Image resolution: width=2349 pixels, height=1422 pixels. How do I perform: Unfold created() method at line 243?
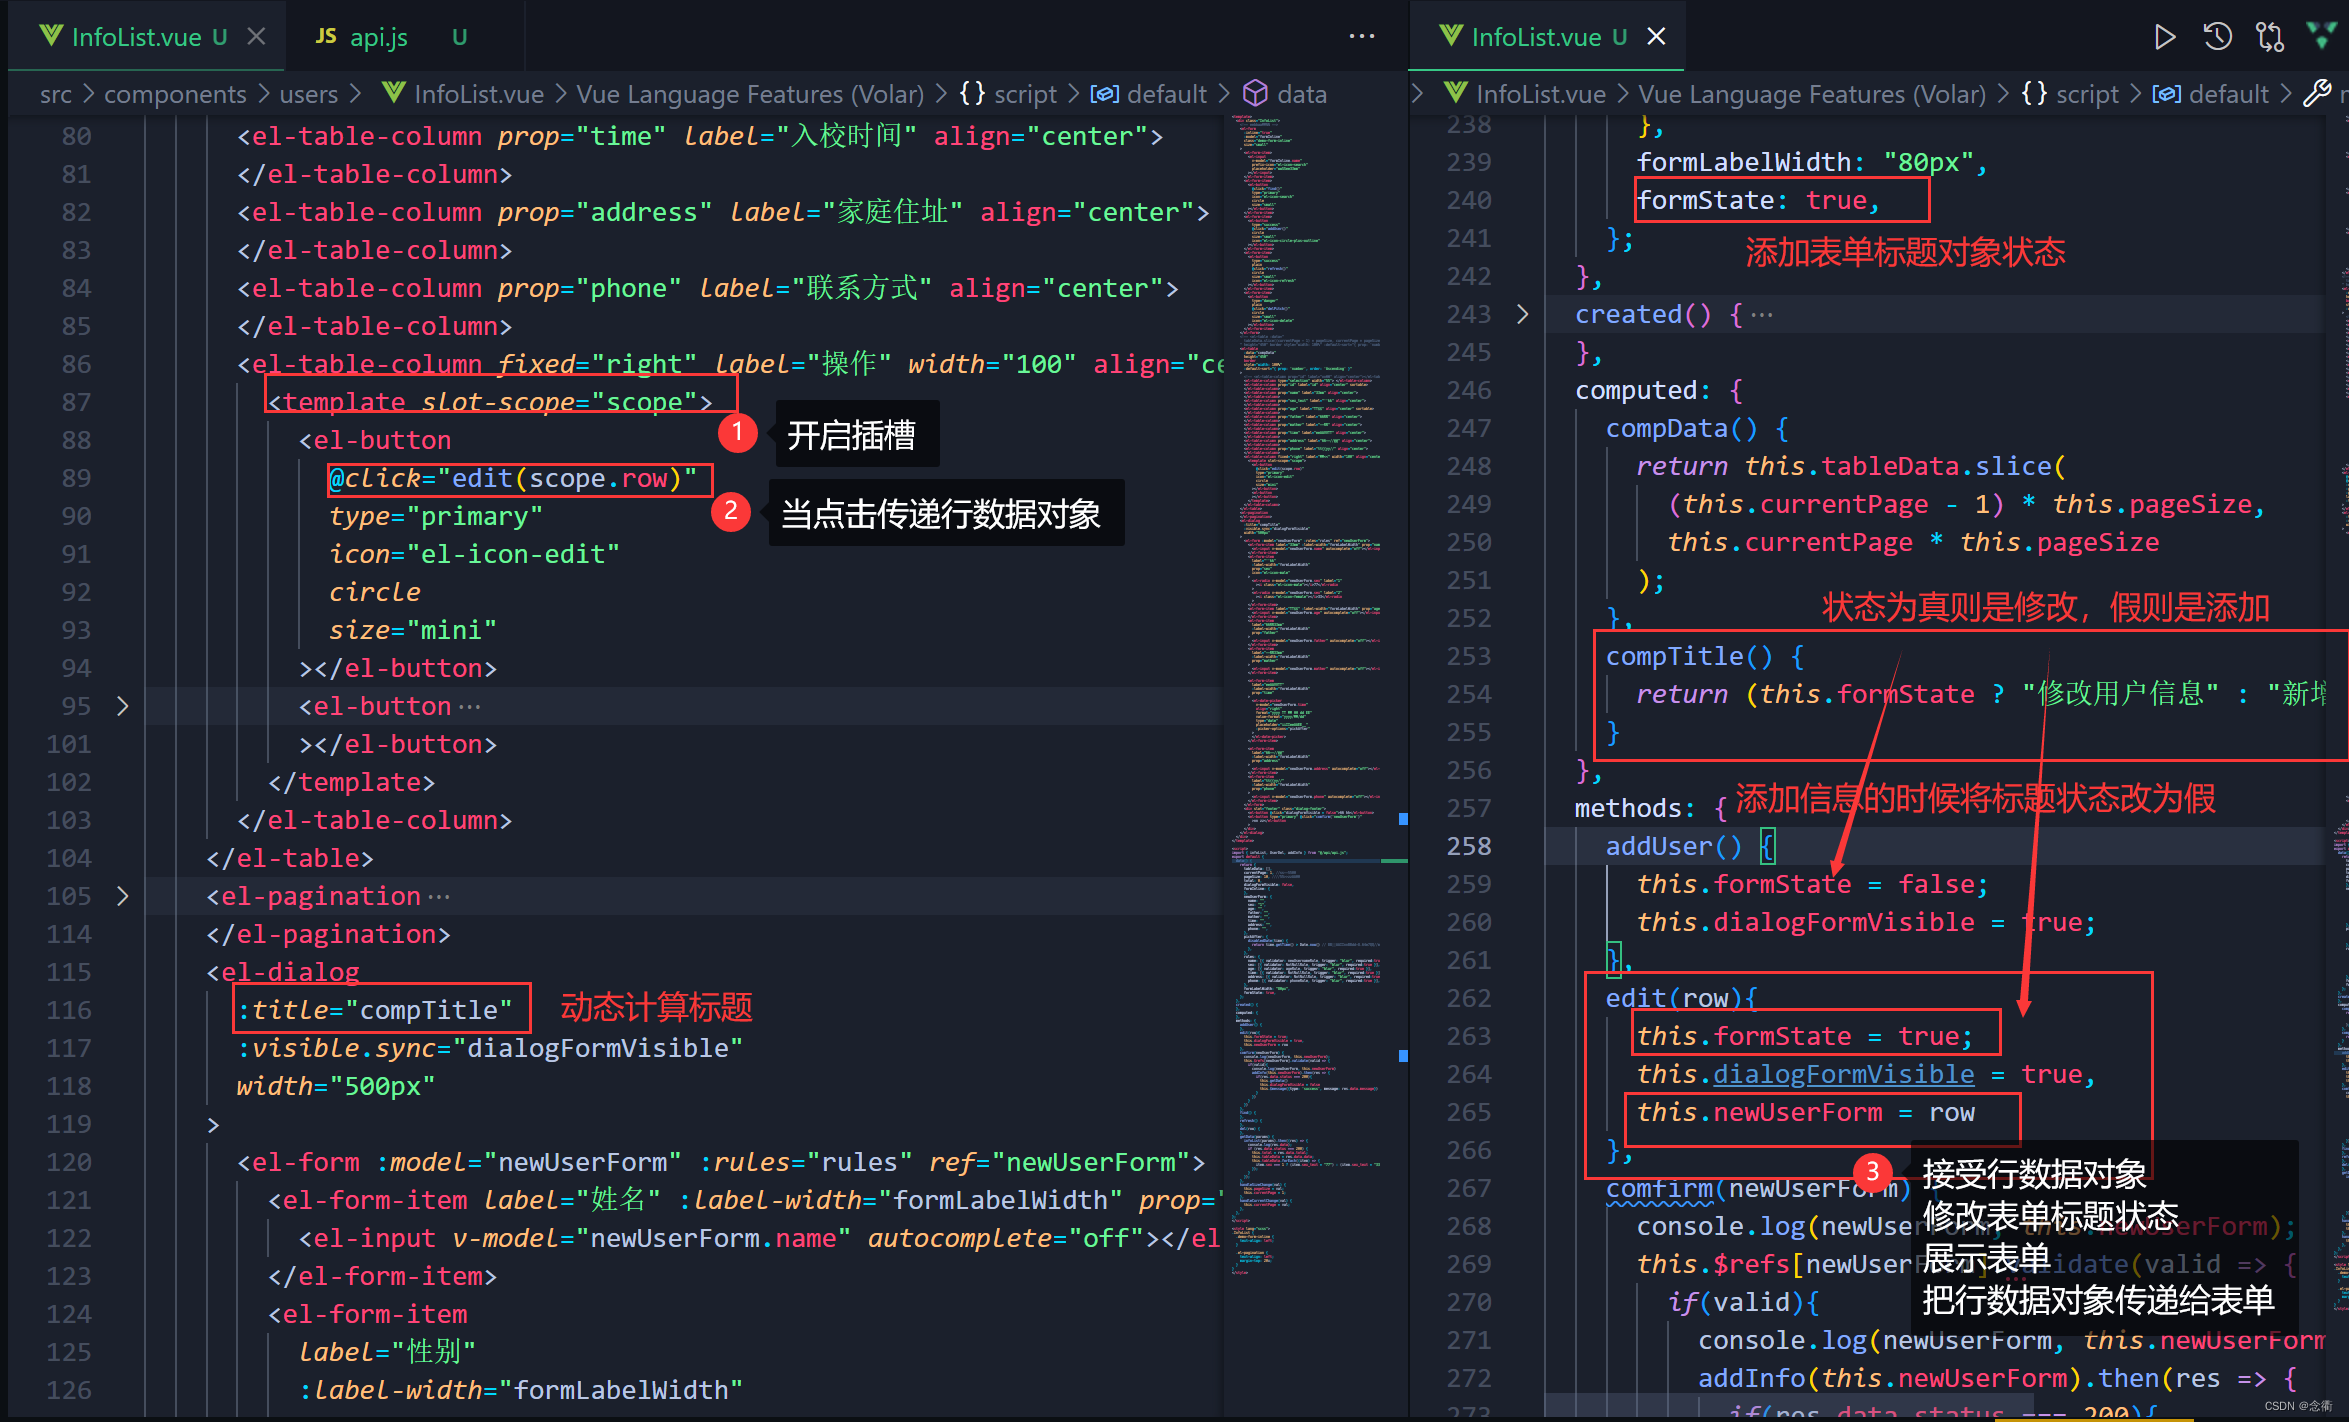[1522, 314]
